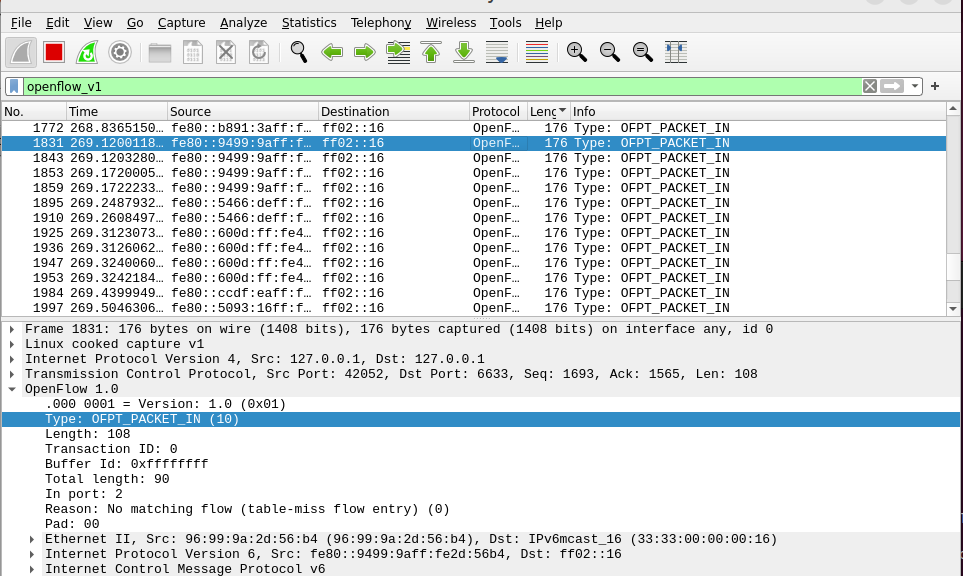Open the Analyze menu

click(x=243, y=23)
